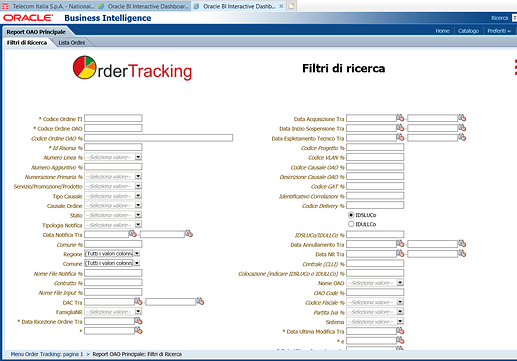
Task: Open calendar for Data Notifica Tra start date
Action: [x=133, y=234]
